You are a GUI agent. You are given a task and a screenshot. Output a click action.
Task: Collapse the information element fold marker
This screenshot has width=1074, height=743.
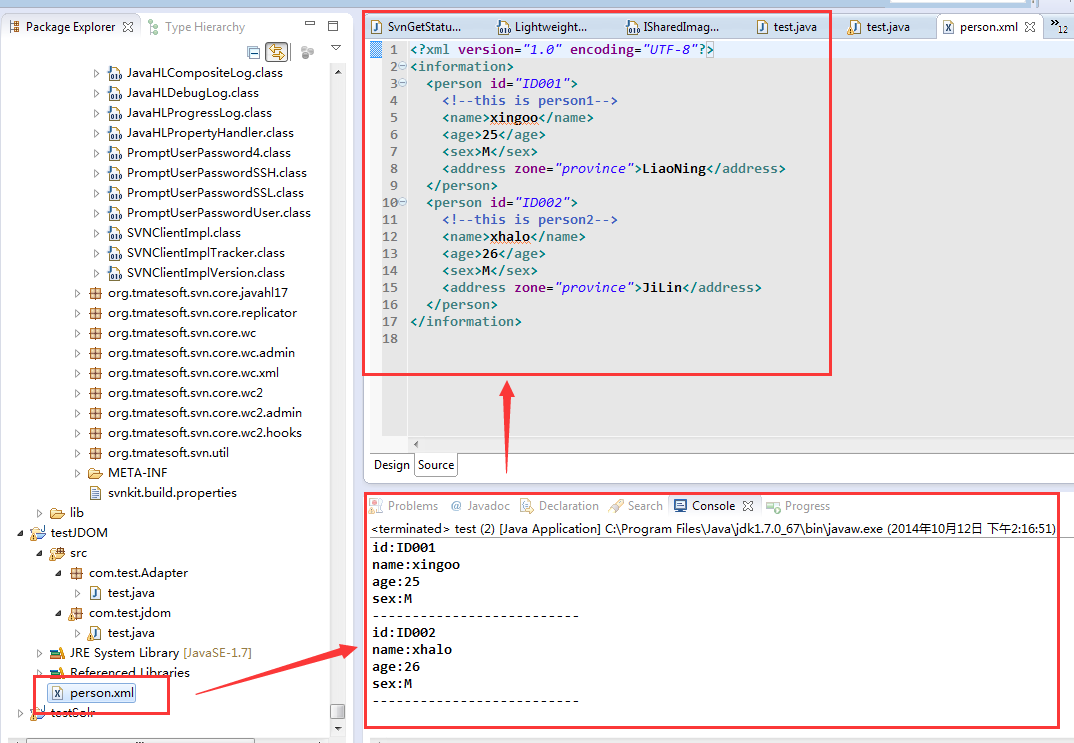(x=403, y=66)
